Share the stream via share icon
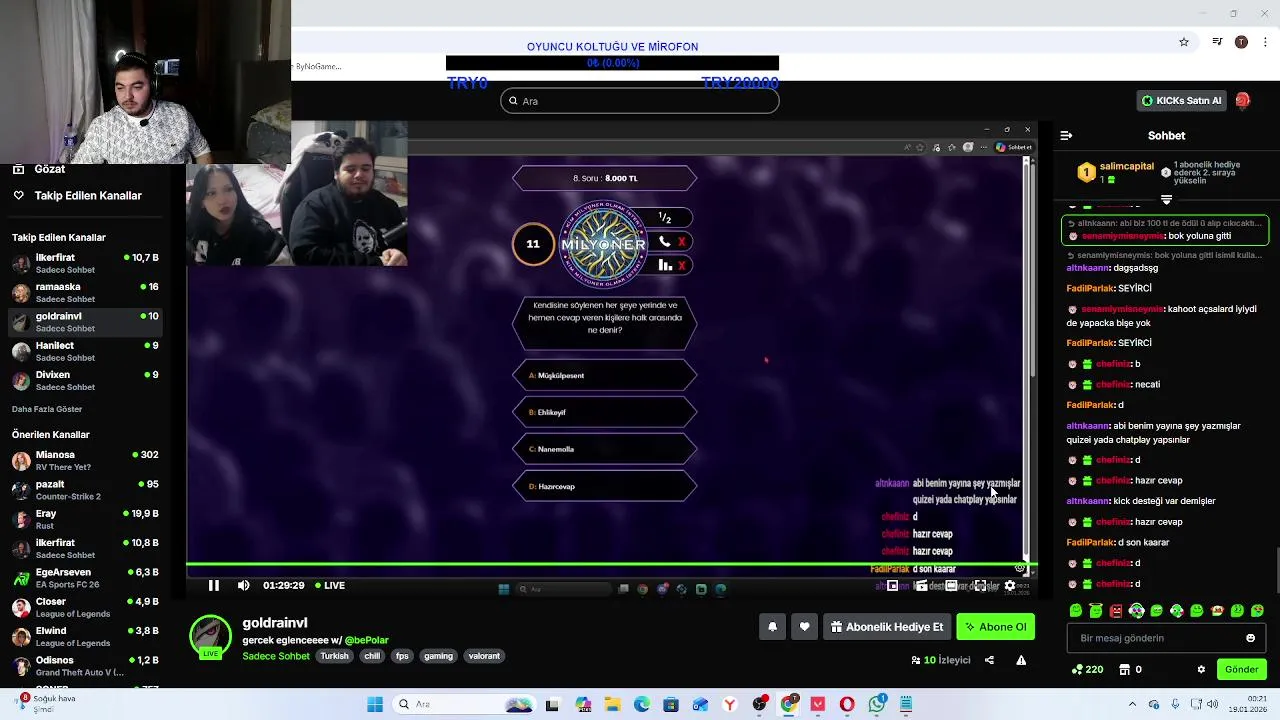Viewport: 1280px width, 720px height. pos(989,660)
